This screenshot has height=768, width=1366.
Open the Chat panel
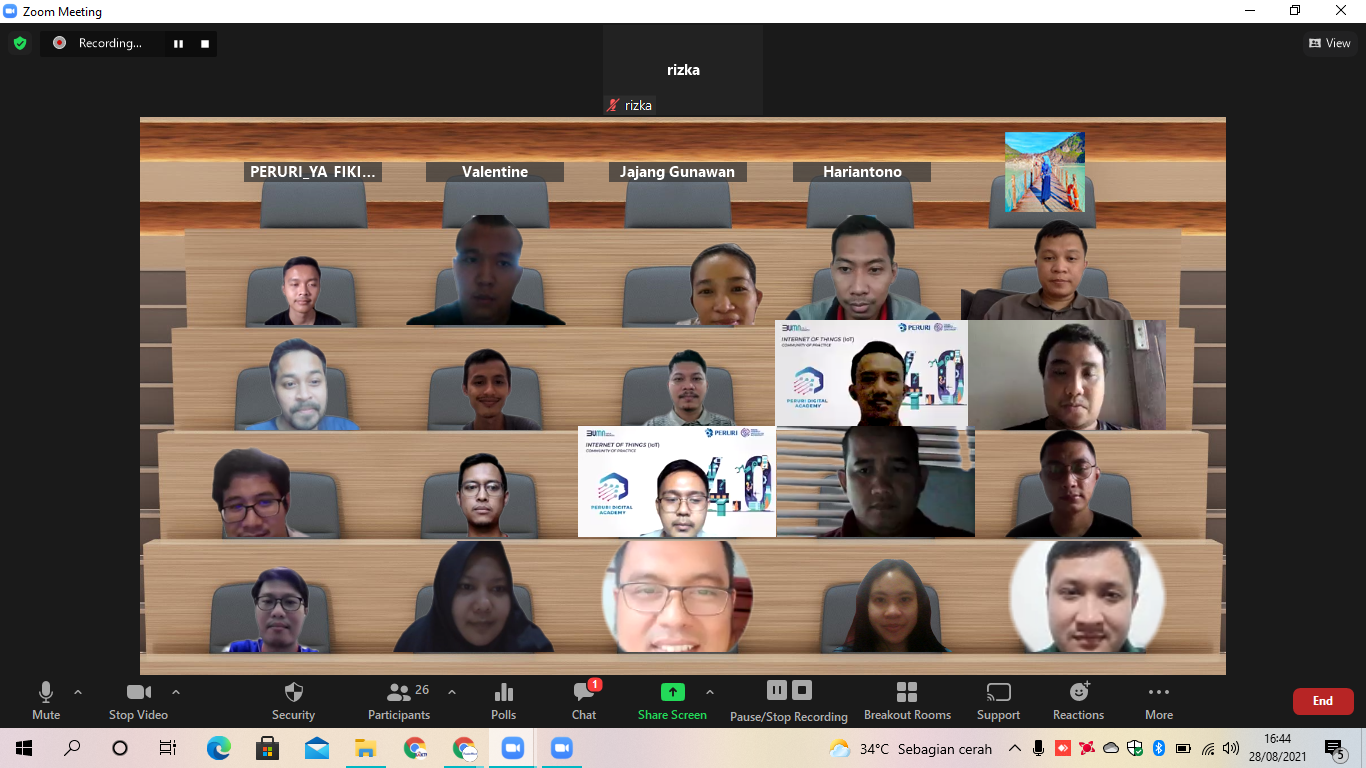click(584, 701)
